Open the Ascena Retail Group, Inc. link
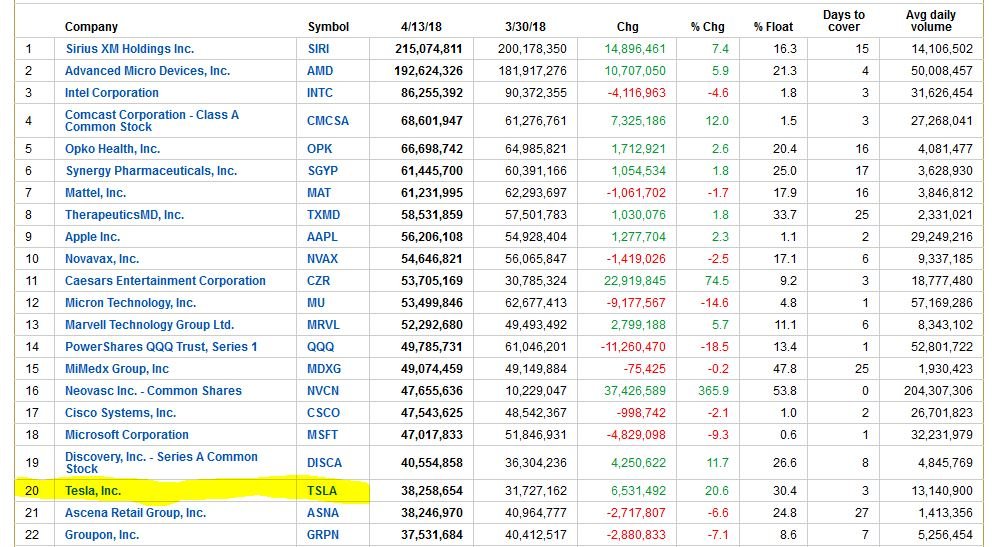The image size is (1007, 547). 136,512
